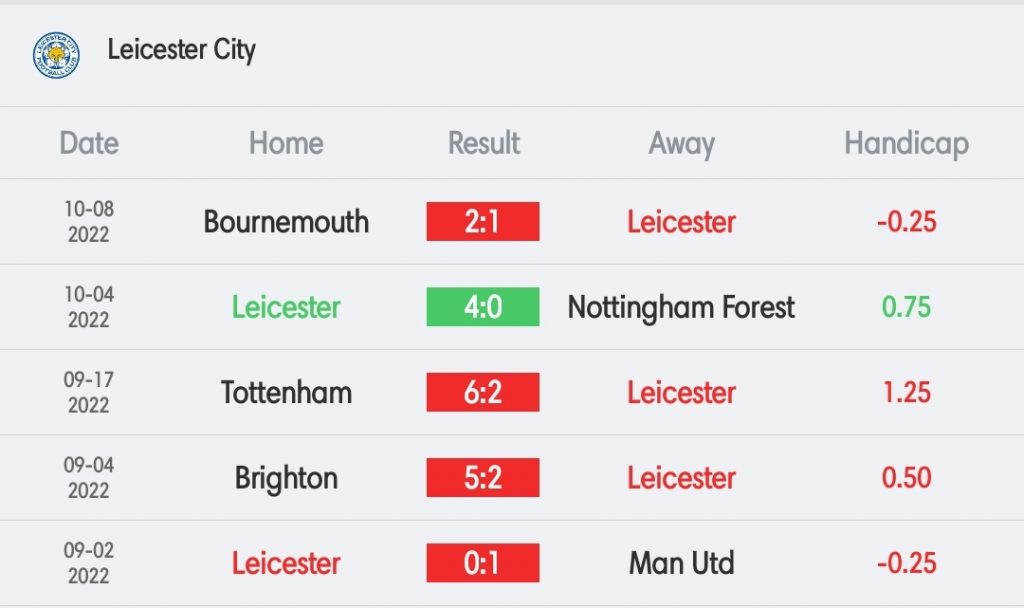Select the Handicap column header
1024x608 pixels.
coord(906,144)
